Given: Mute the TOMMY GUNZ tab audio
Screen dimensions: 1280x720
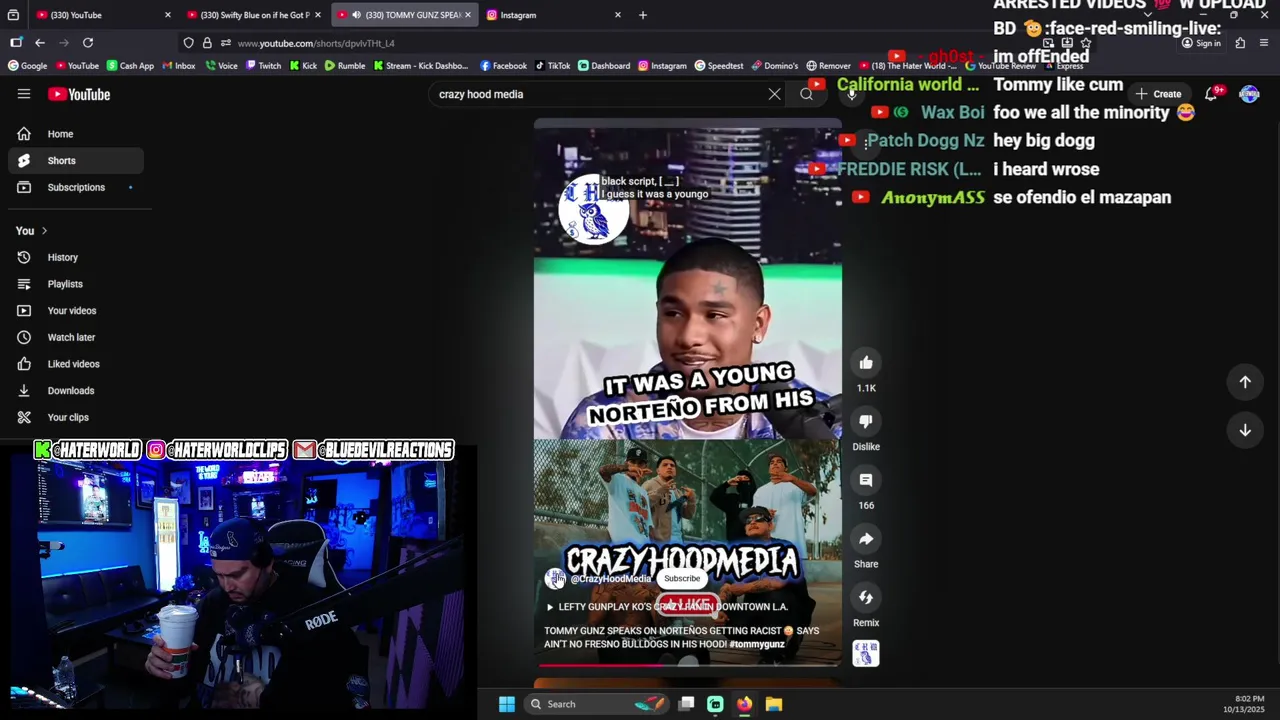Looking at the screenshot, I should 356,15.
